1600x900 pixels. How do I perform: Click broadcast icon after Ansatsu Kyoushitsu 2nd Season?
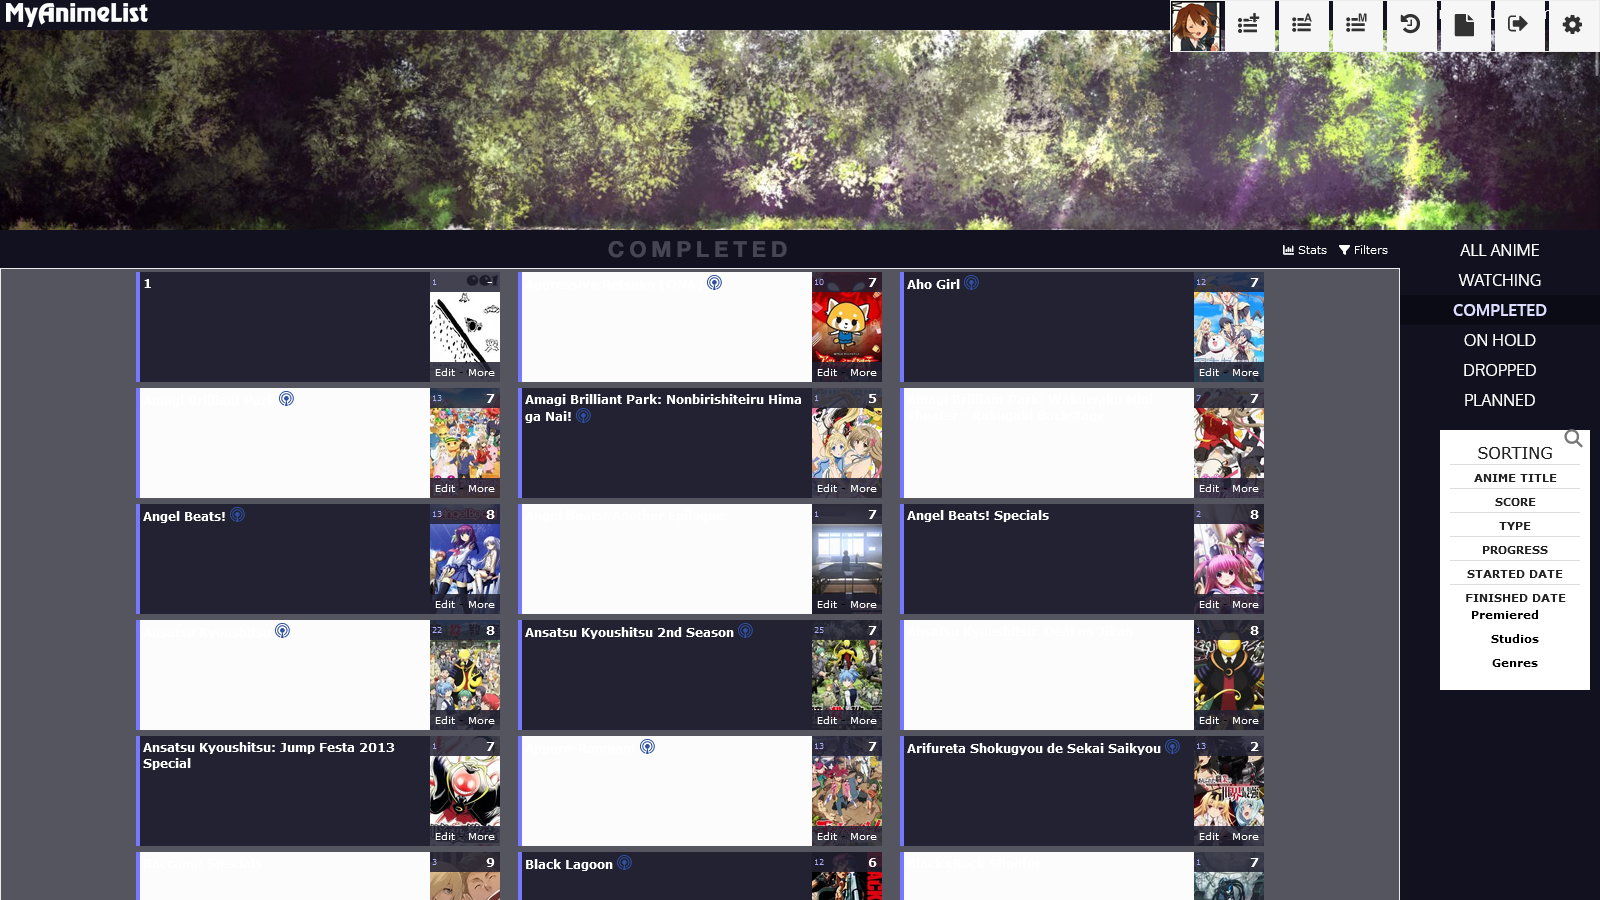[x=745, y=631]
